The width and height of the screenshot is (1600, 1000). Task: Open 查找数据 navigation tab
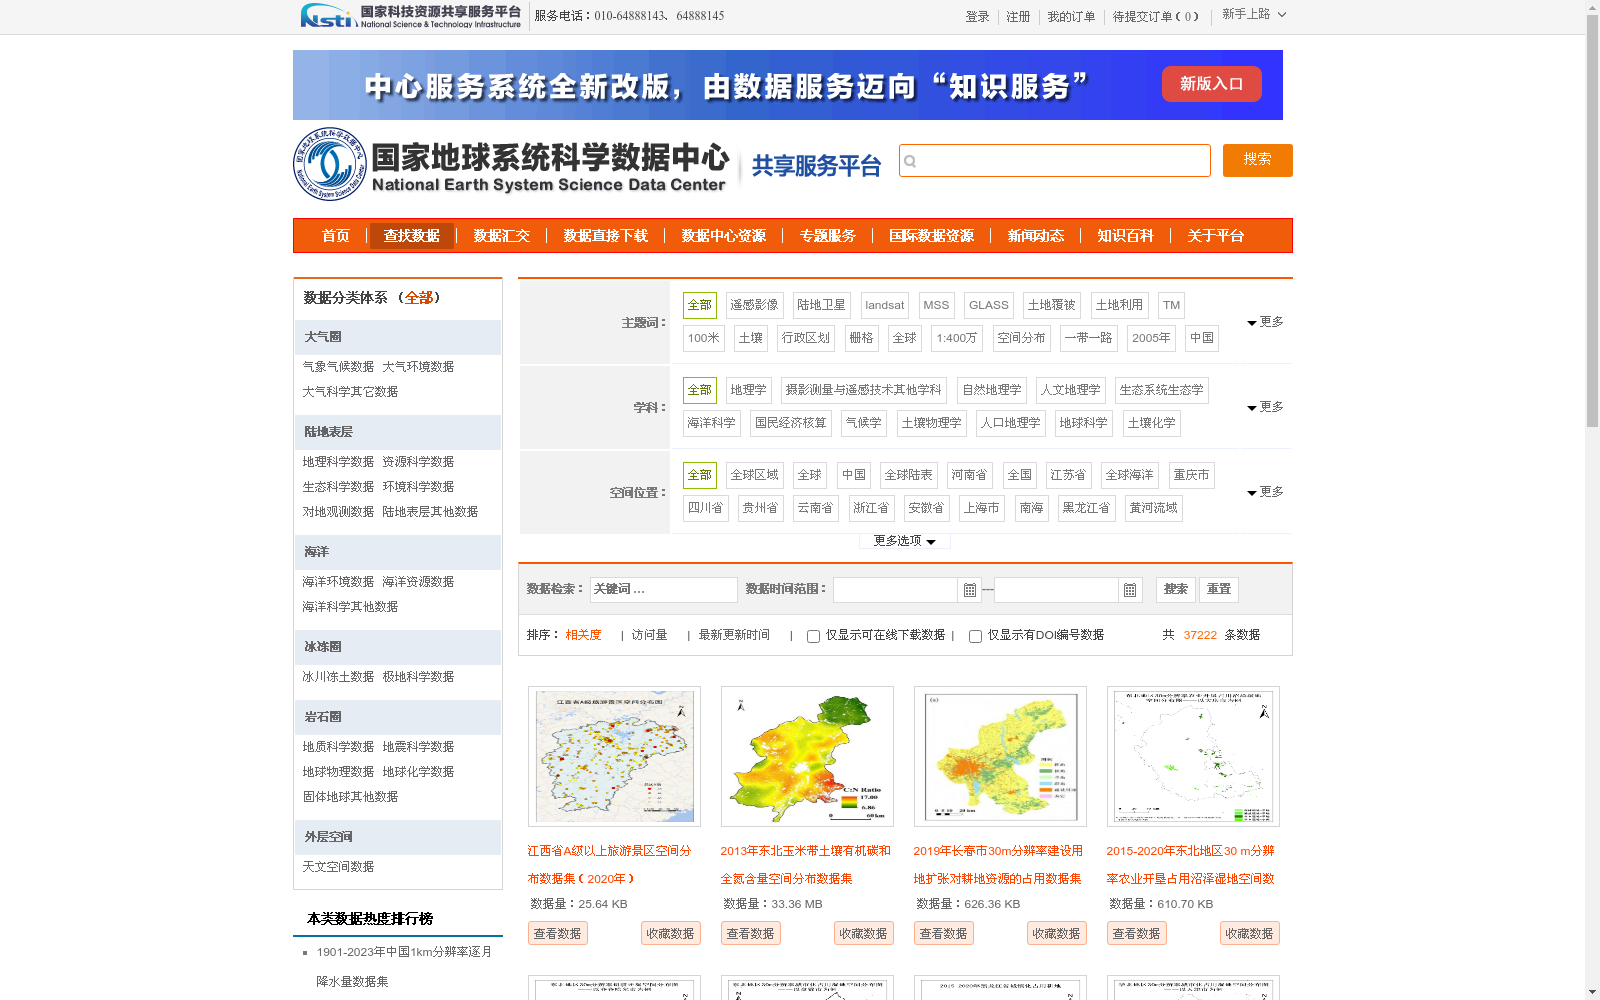point(412,236)
